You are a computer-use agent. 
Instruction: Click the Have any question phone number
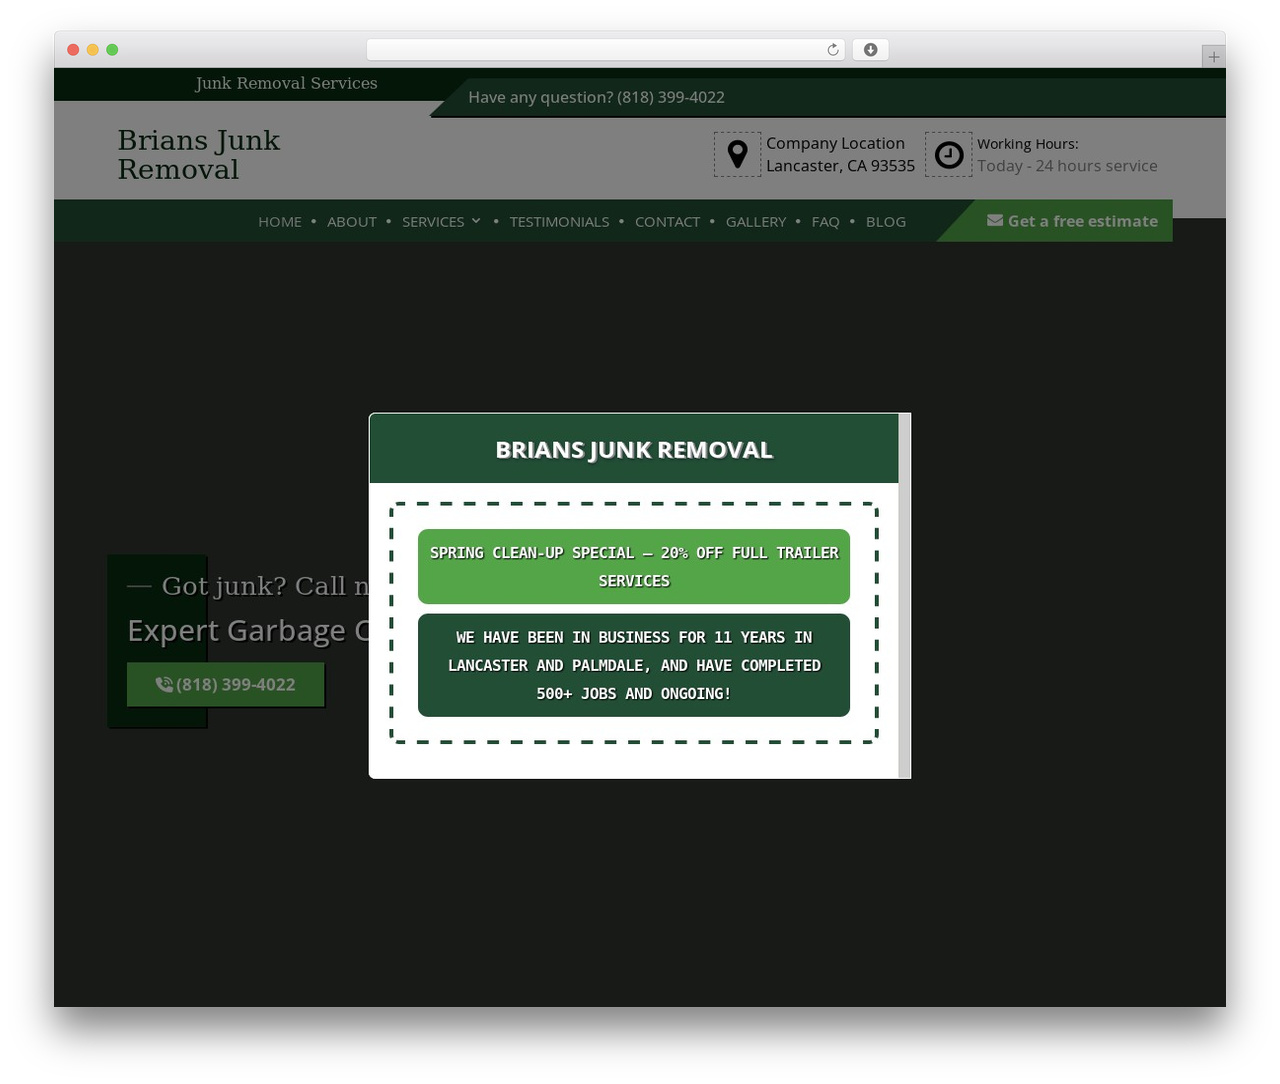point(671,97)
